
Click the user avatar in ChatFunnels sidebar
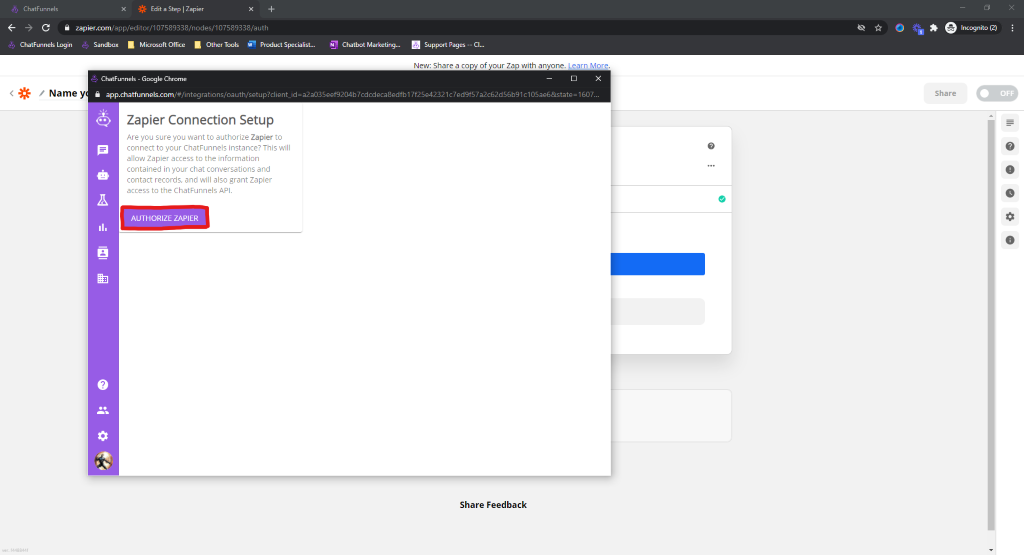click(103, 461)
